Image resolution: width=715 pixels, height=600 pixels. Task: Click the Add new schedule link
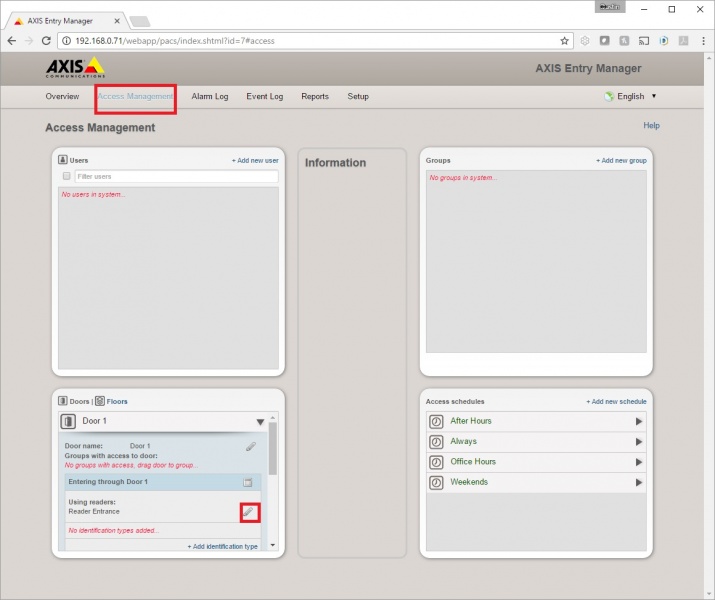616,402
